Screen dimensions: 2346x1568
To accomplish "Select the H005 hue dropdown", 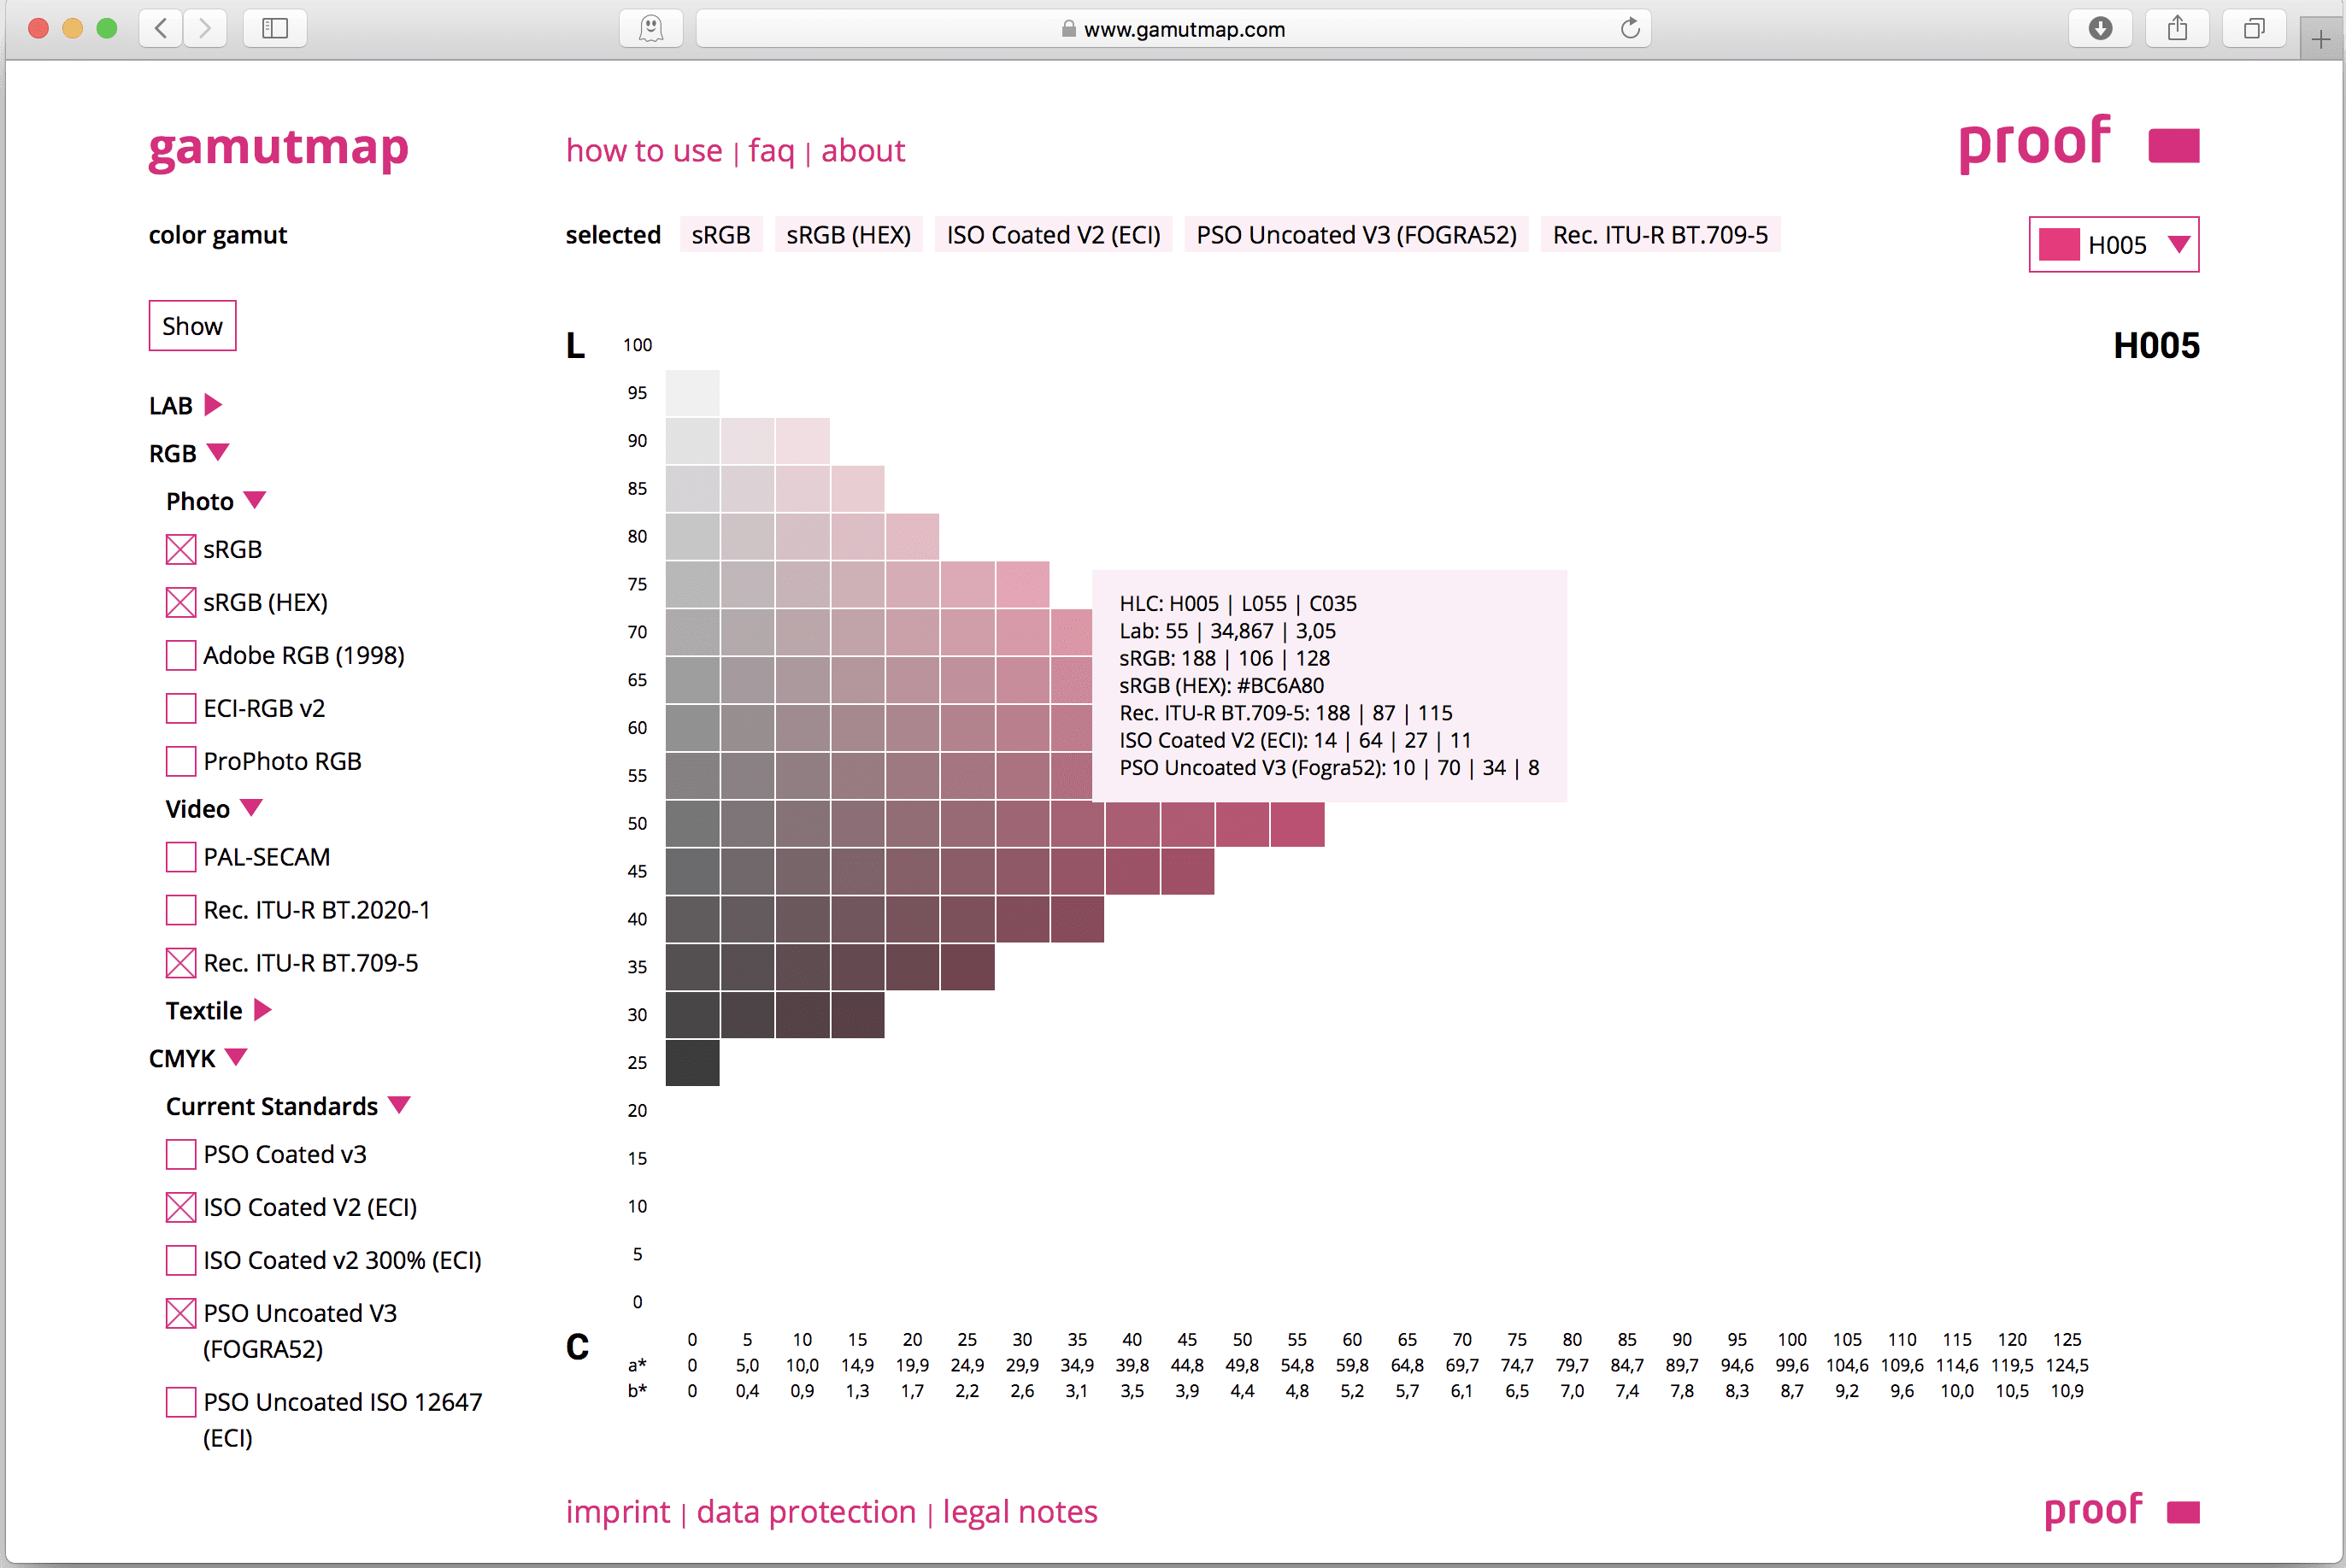I will (x=2119, y=244).
